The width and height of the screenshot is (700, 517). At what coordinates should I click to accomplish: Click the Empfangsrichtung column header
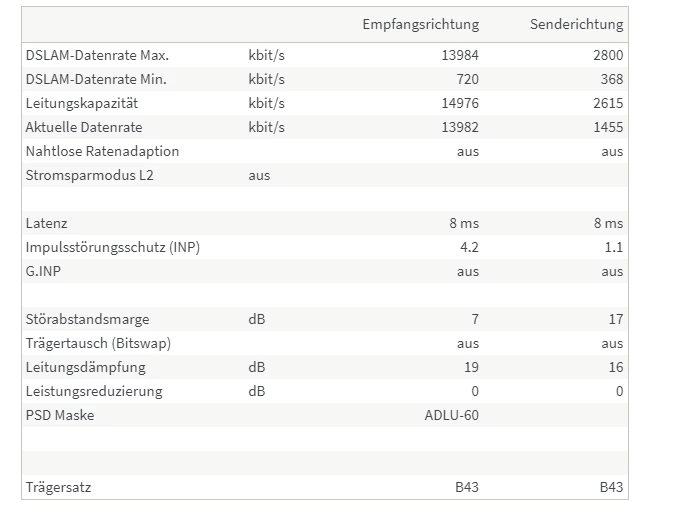pos(420,24)
